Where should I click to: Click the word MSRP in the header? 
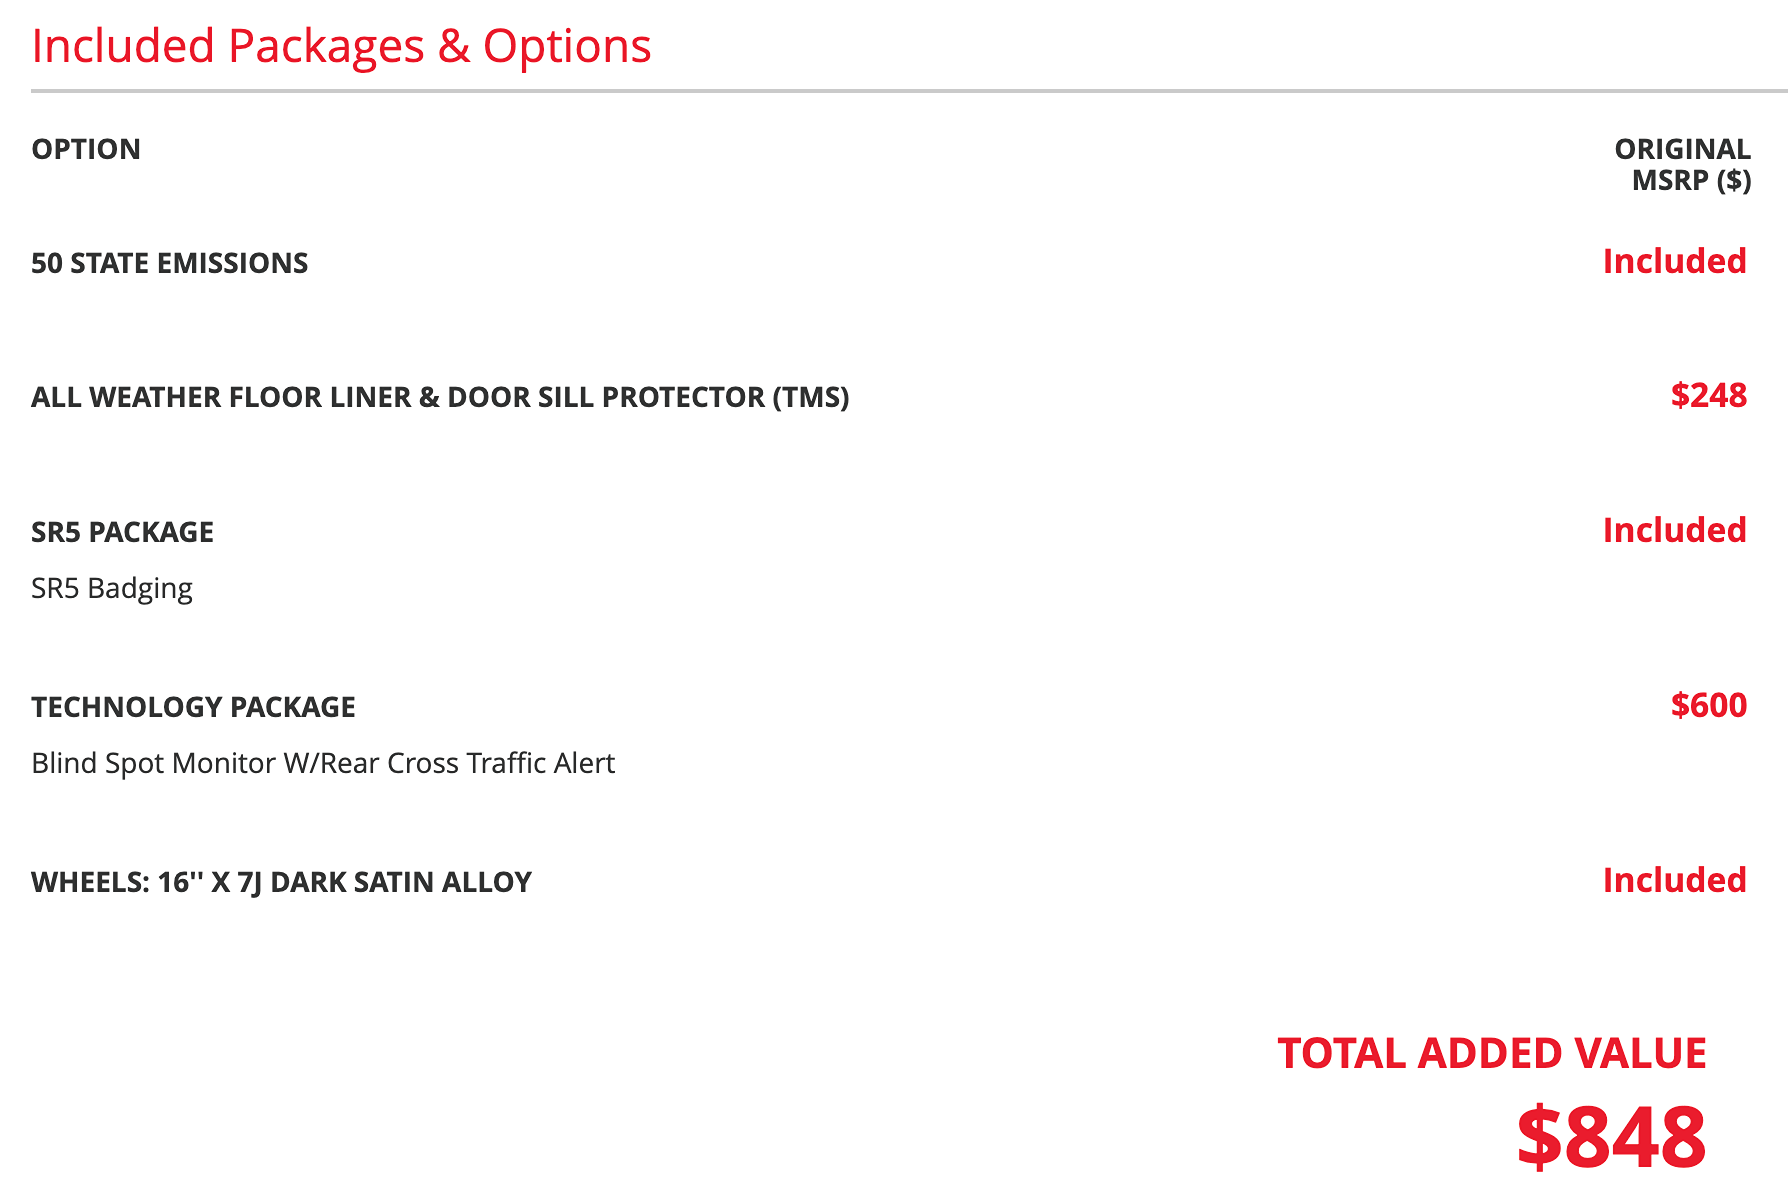click(1670, 180)
